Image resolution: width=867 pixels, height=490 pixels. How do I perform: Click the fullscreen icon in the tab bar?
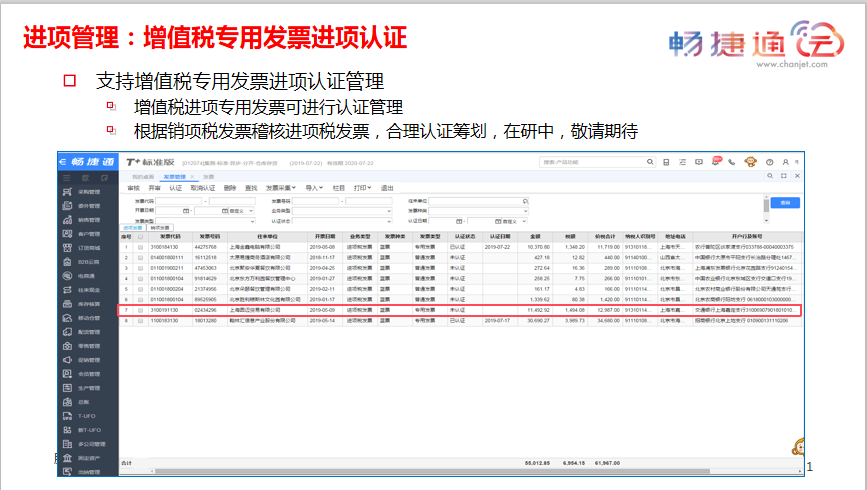coord(784,176)
